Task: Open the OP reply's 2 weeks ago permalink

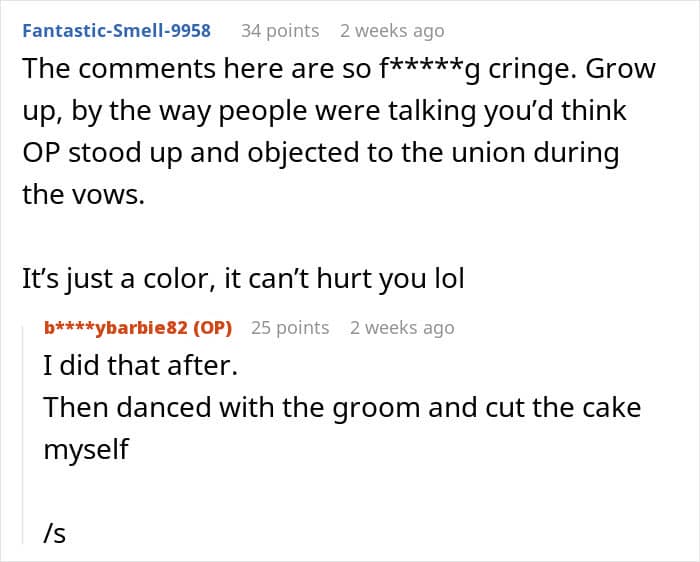Action: pos(402,328)
